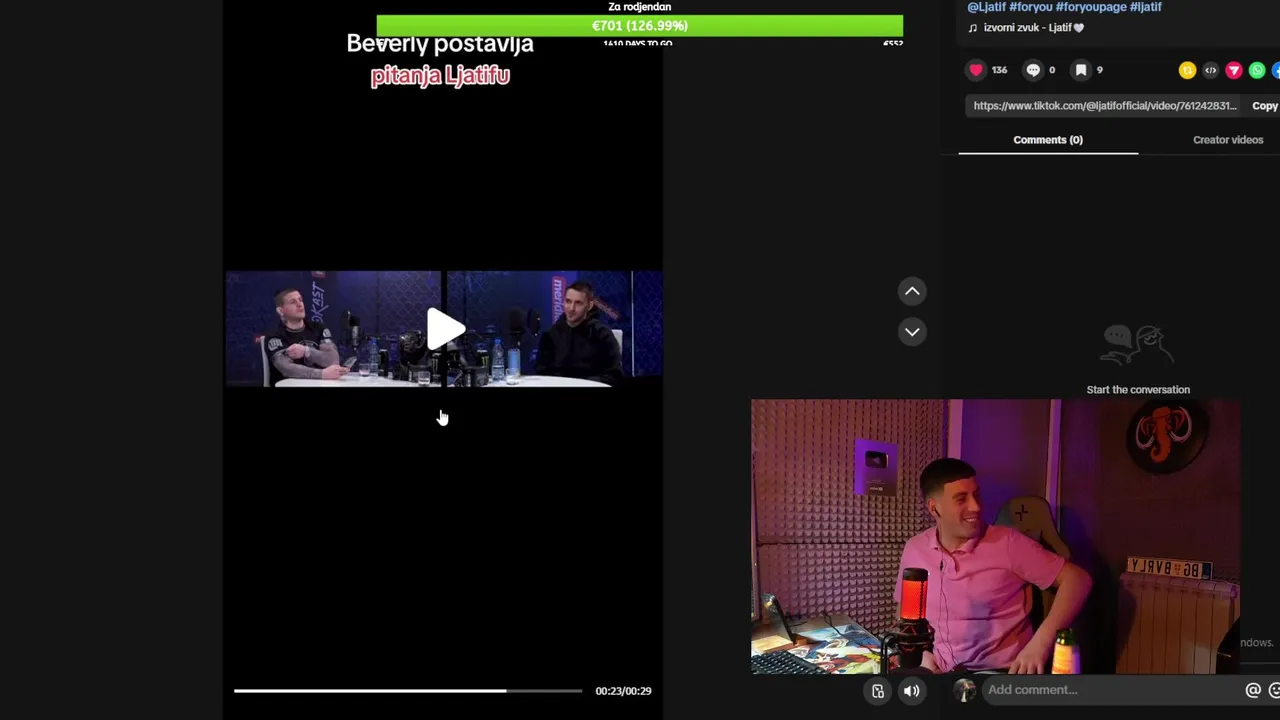This screenshot has height=720, width=1280.
Task: Toggle the picture-in-picture mini player icon
Action: pos(878,690)
